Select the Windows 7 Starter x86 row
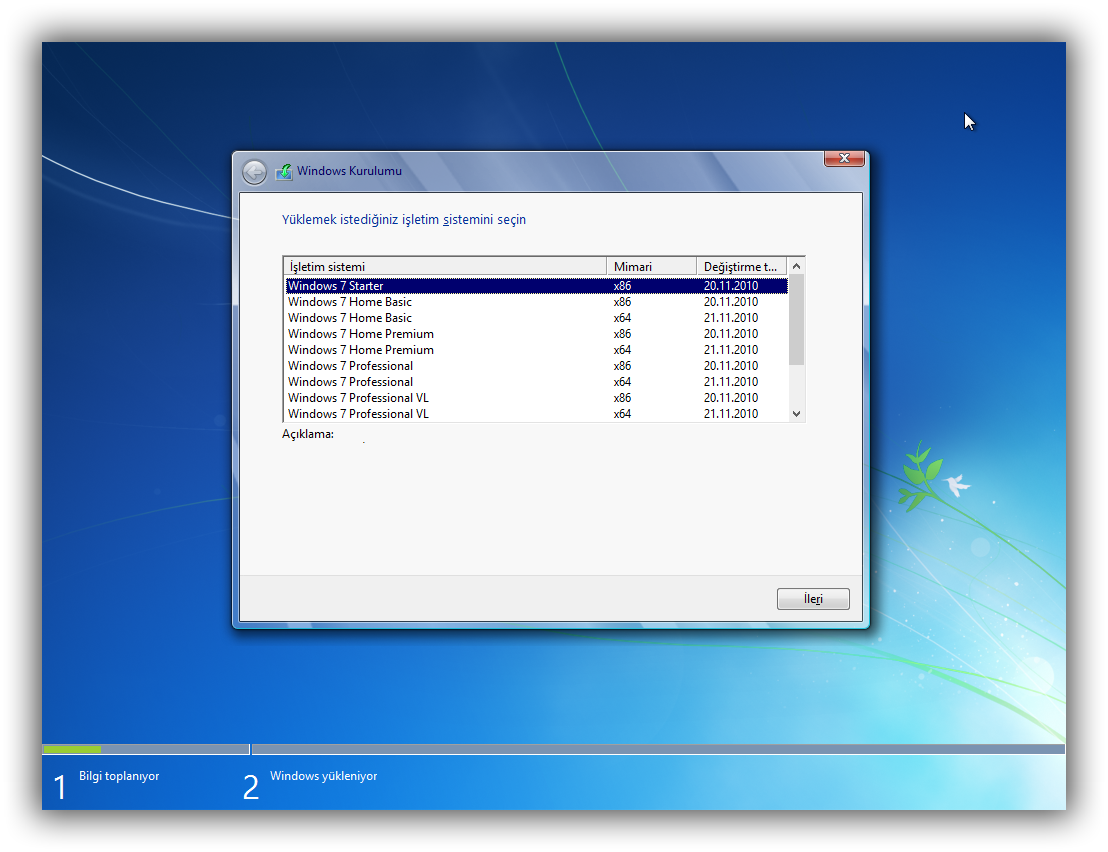Image resolution: width=1108 pixels, height=852 pixels. (x=536, y=285)
